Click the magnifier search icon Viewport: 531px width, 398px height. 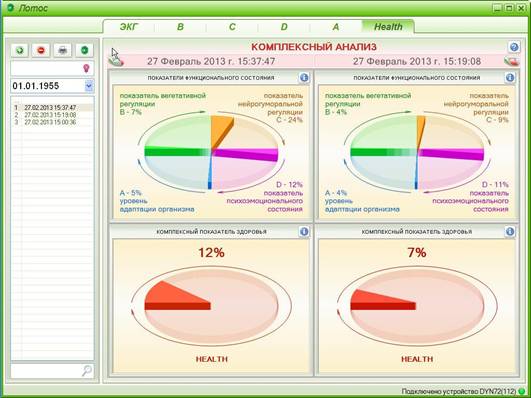pyautogui.click(x=87, y=371)
